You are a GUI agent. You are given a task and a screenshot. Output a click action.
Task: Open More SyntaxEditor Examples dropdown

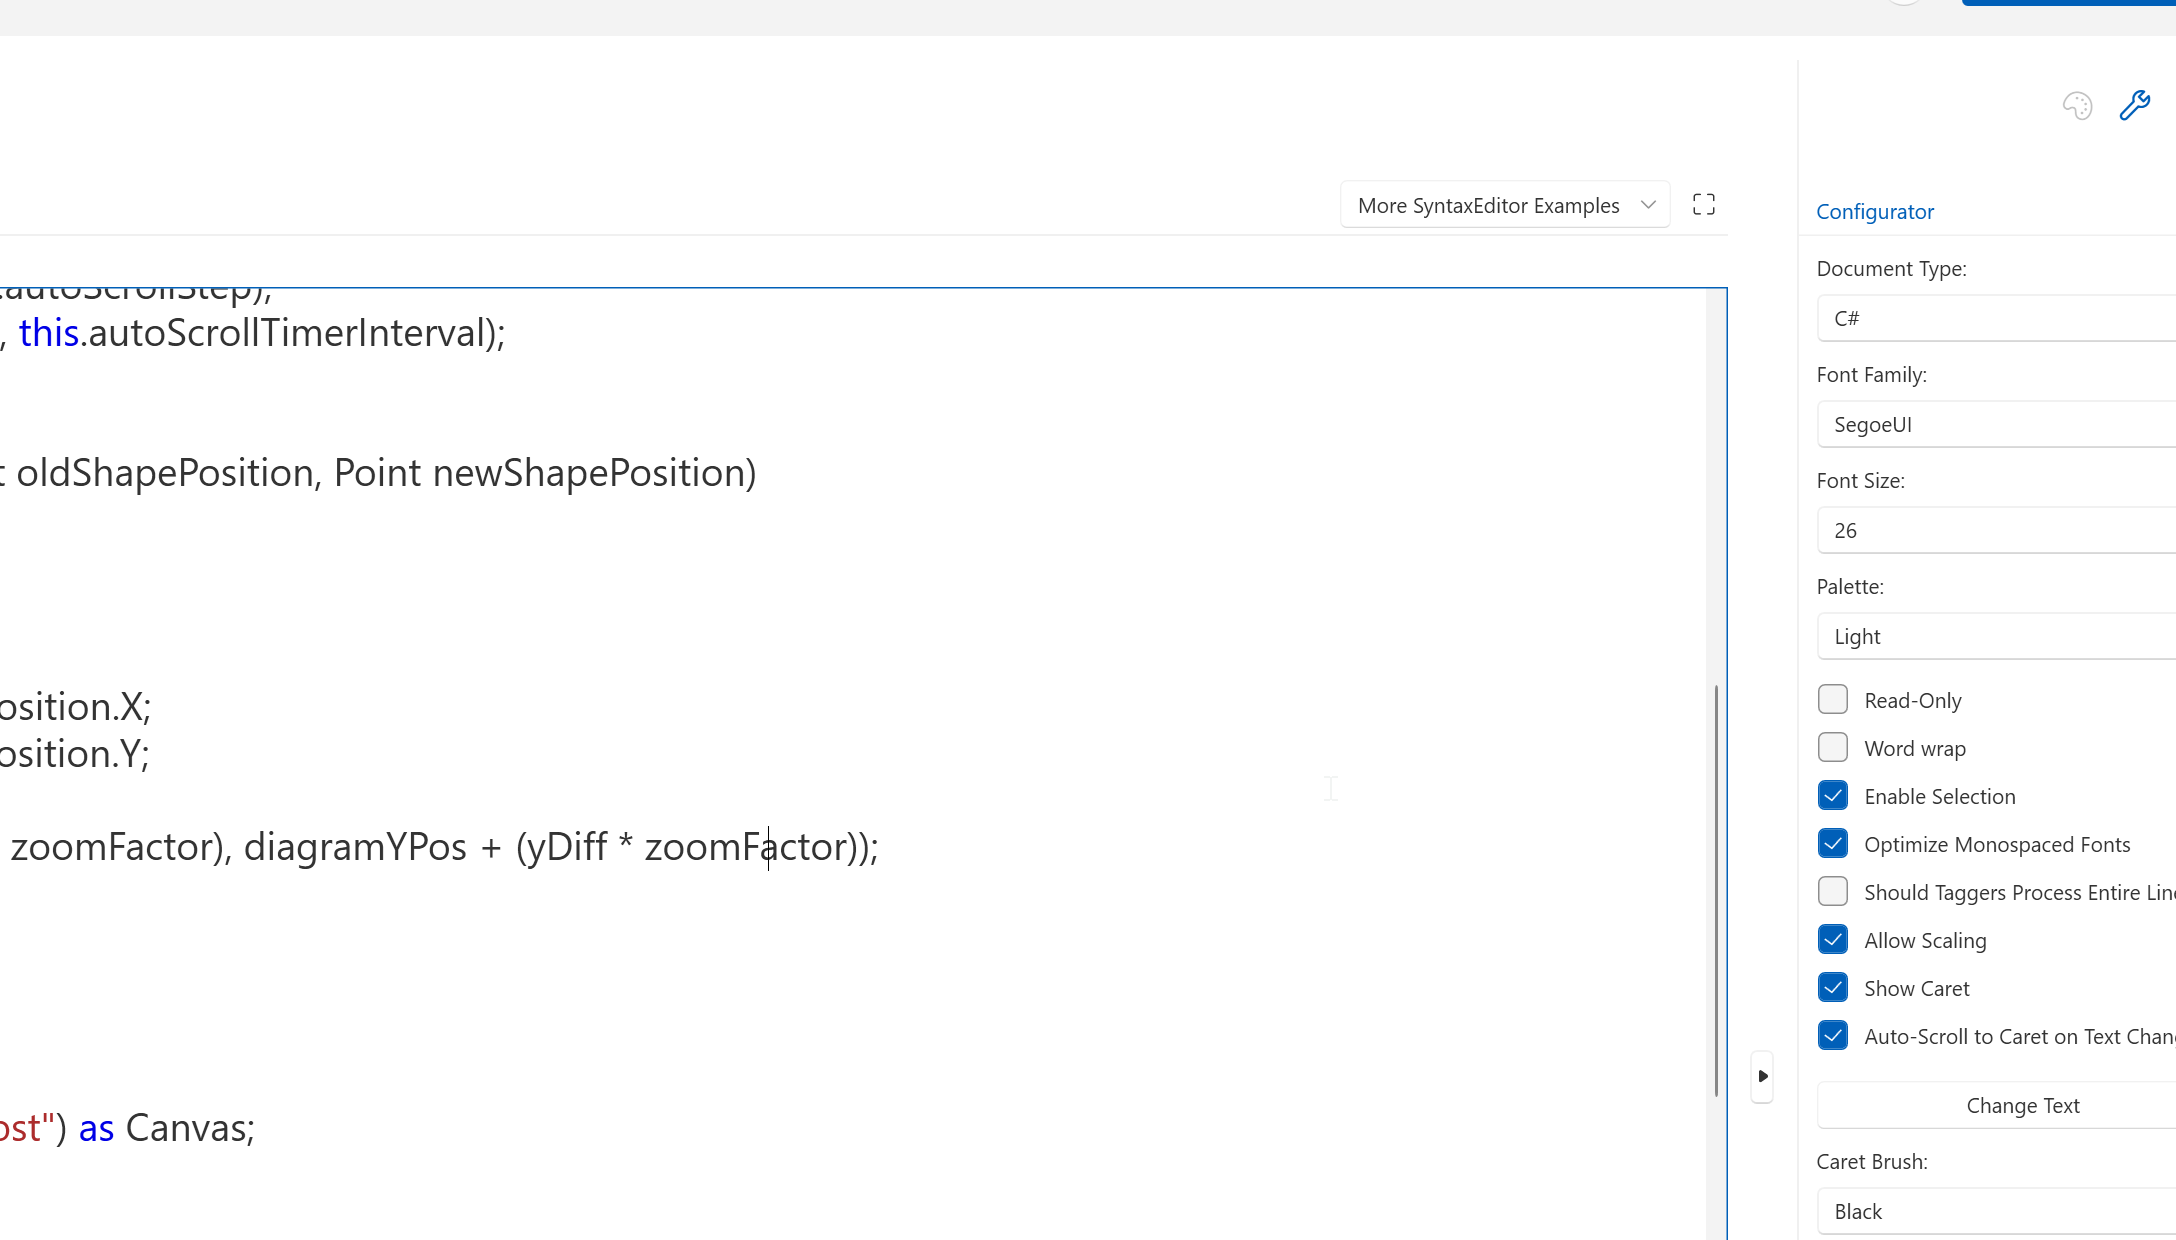coord(1504,205)
